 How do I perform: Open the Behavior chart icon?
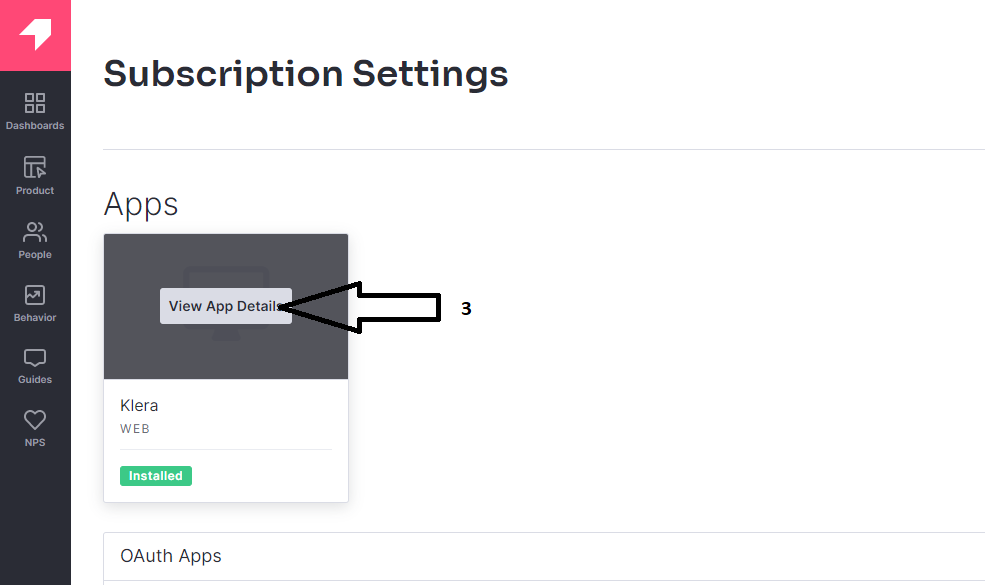35,295
